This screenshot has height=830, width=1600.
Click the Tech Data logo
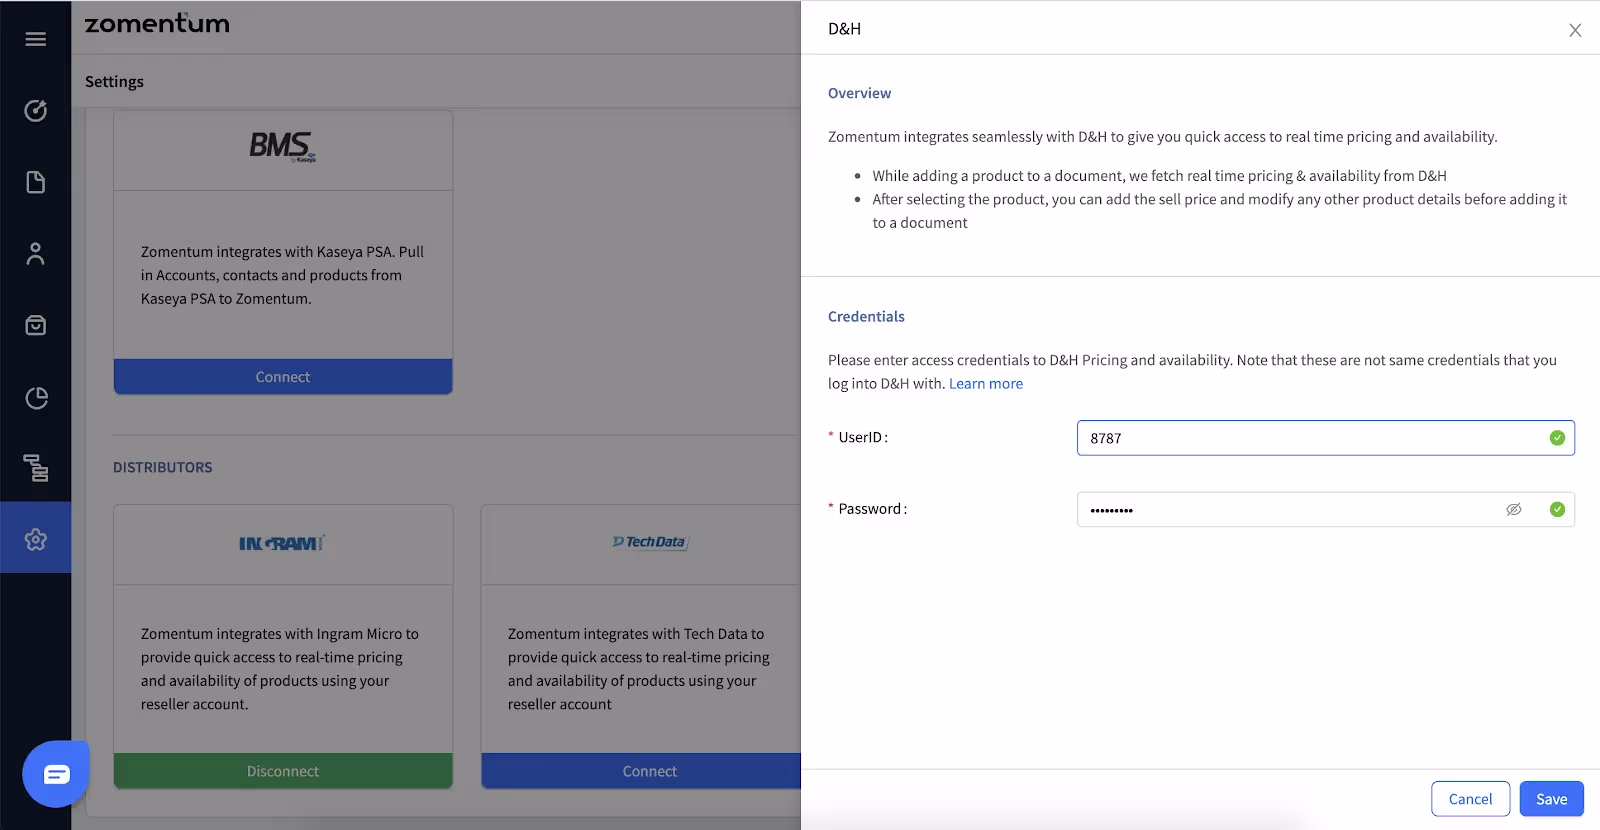(x=650, y=542)
